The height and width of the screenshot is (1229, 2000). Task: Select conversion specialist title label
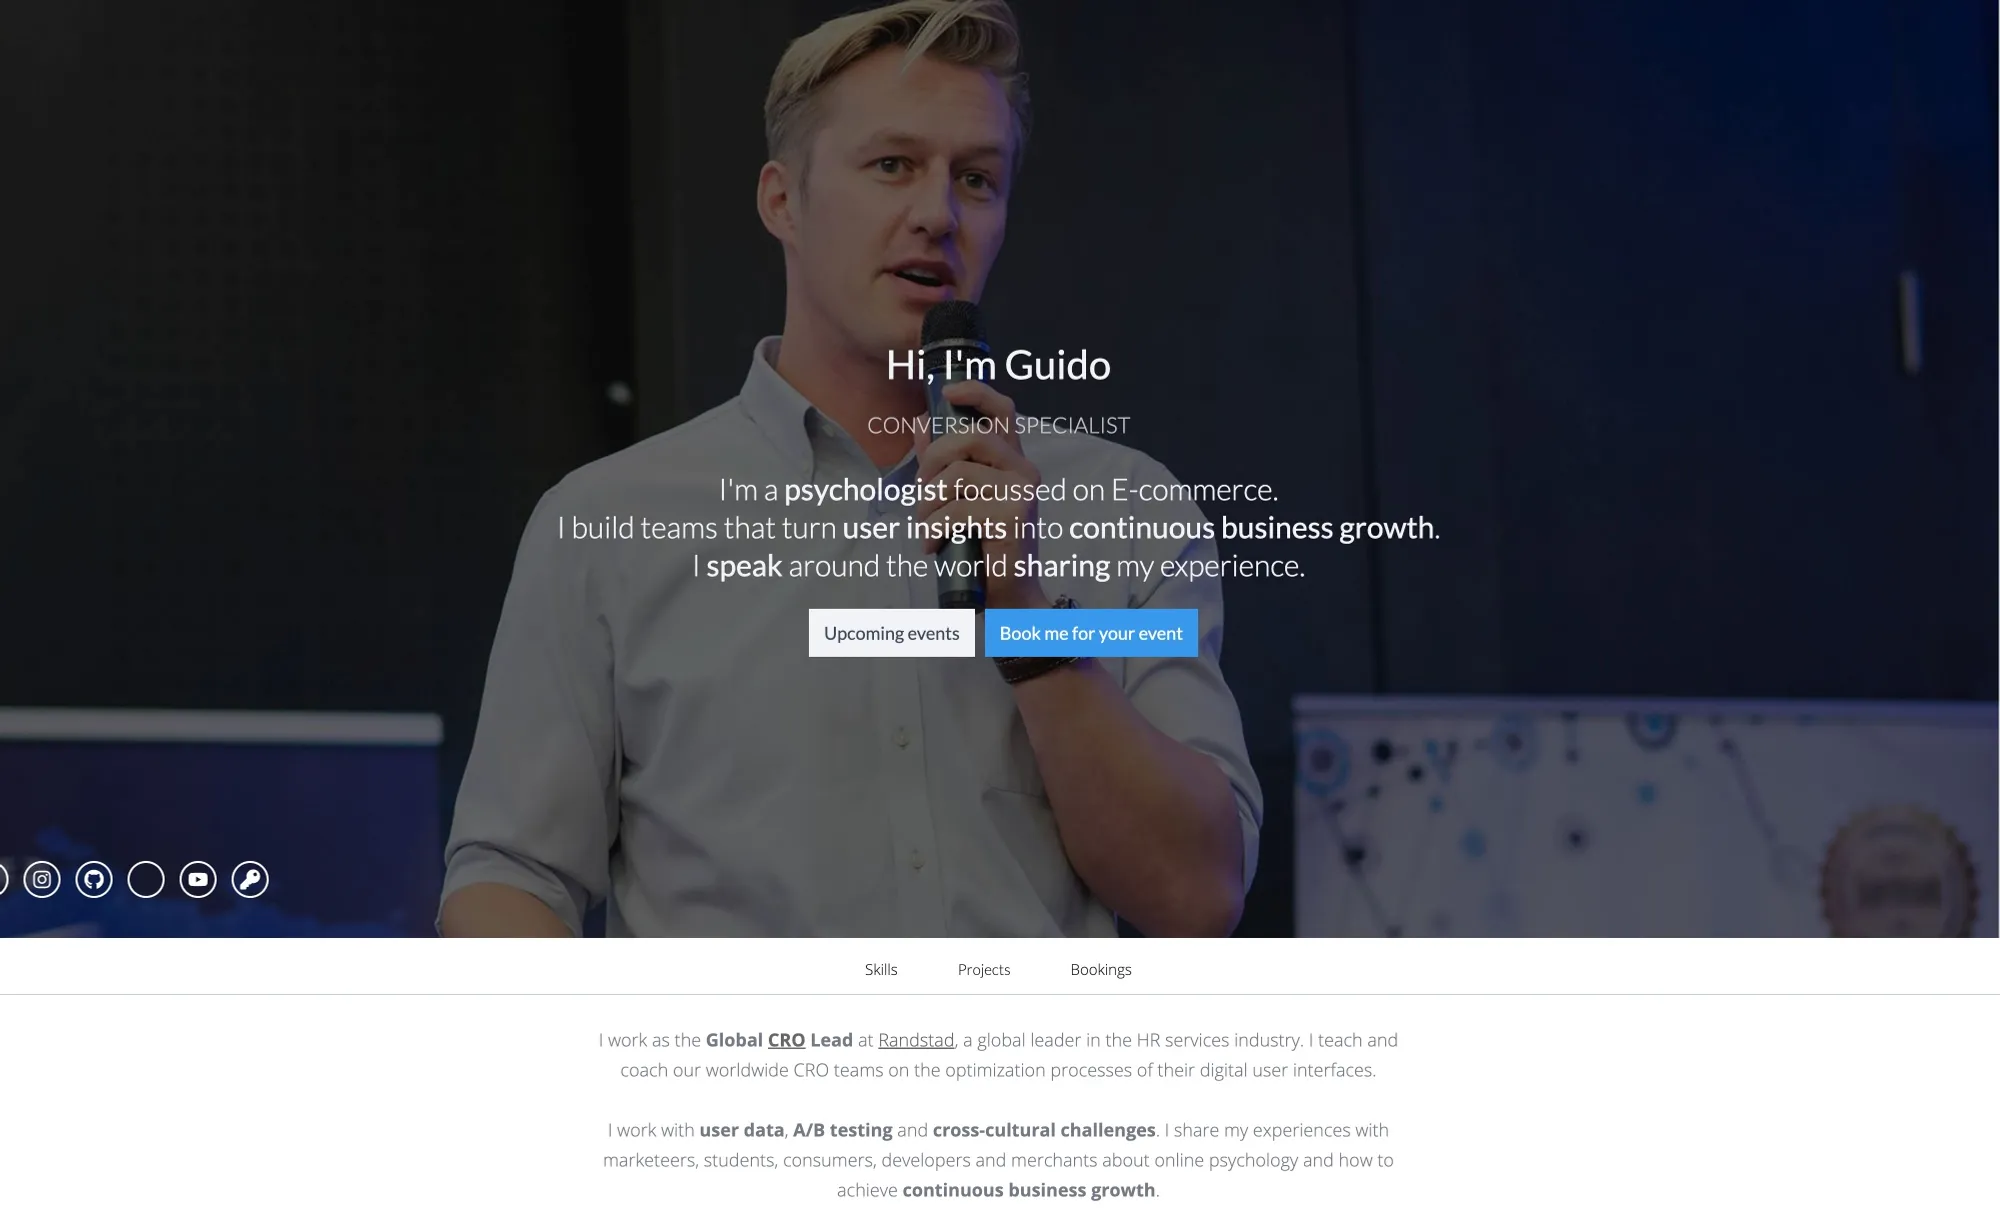pos(999,424)
